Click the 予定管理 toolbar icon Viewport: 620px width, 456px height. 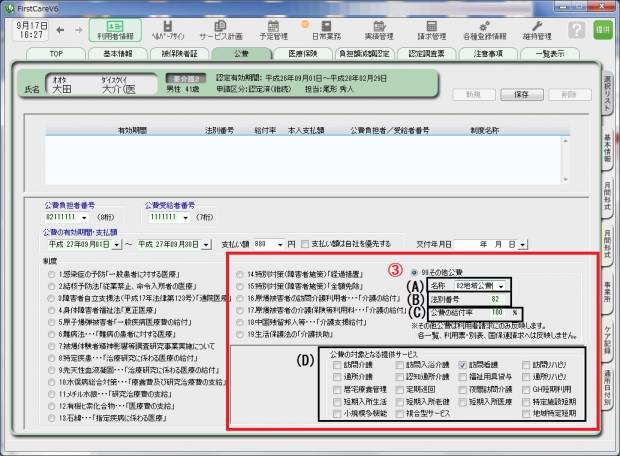tap(273, 30)
